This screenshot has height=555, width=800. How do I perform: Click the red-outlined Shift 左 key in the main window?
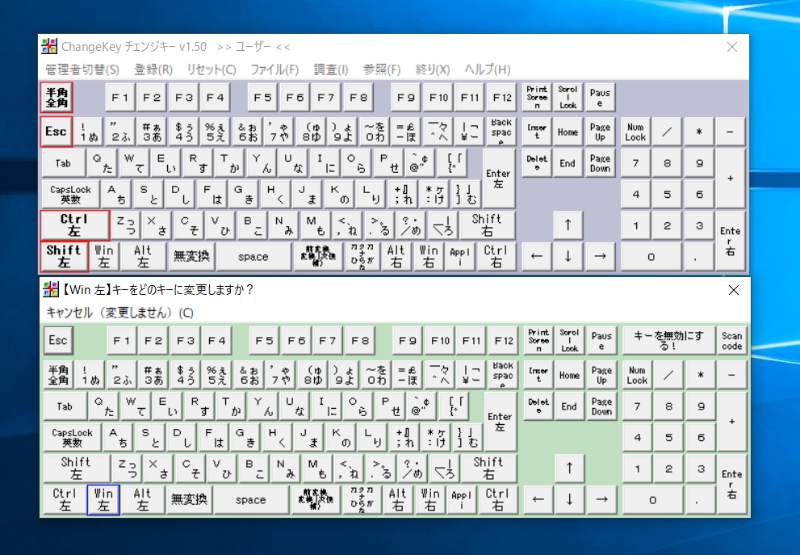(63, 256)
